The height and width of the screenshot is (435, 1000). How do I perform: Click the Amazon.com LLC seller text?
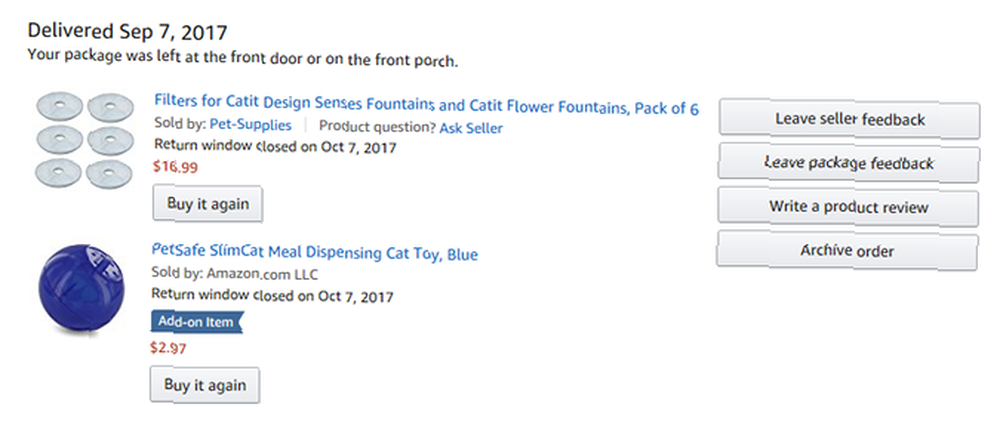pyautogui.click(x=262, y=274)
